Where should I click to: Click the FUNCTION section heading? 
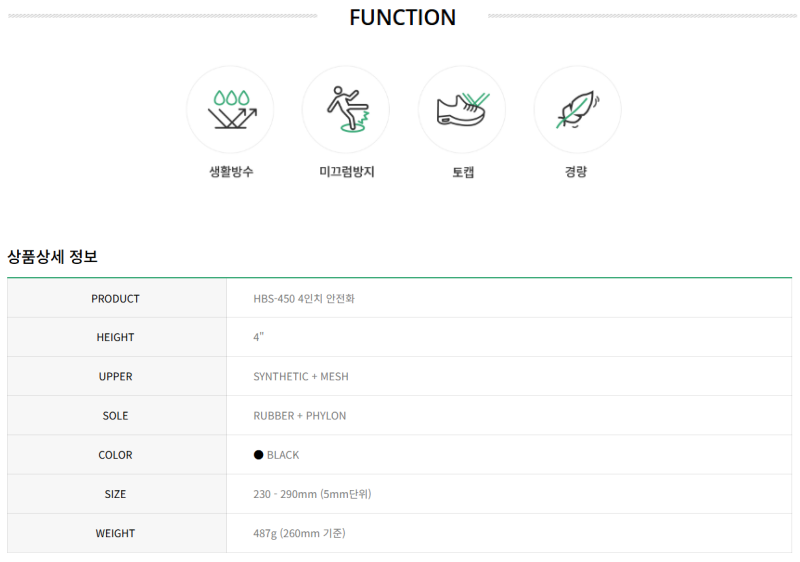click(x=403, y=17)
